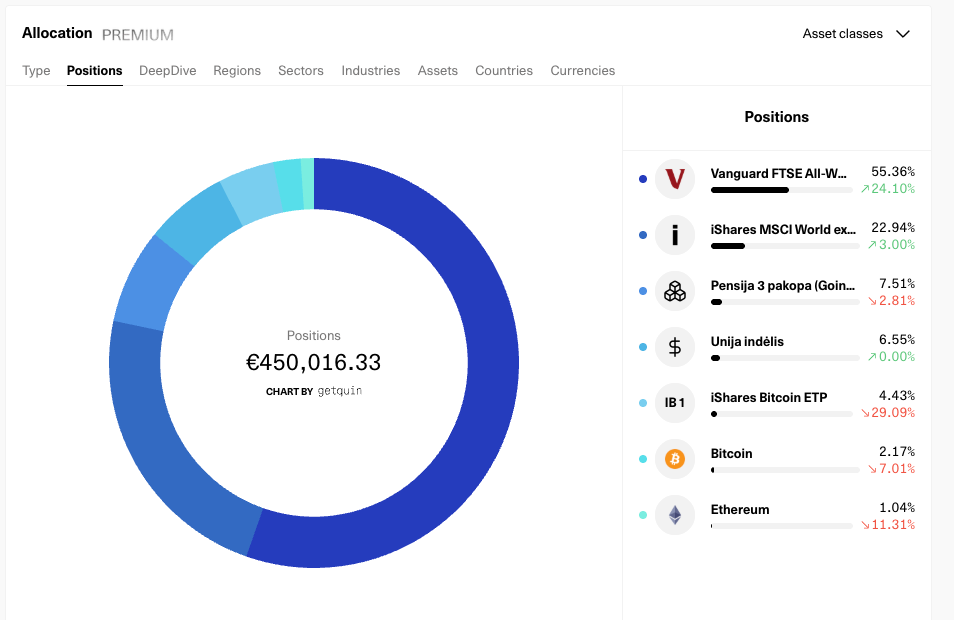Switch to the Currencies tab
The height and width of the screenshot is (620, 954).
click(582, 71)
